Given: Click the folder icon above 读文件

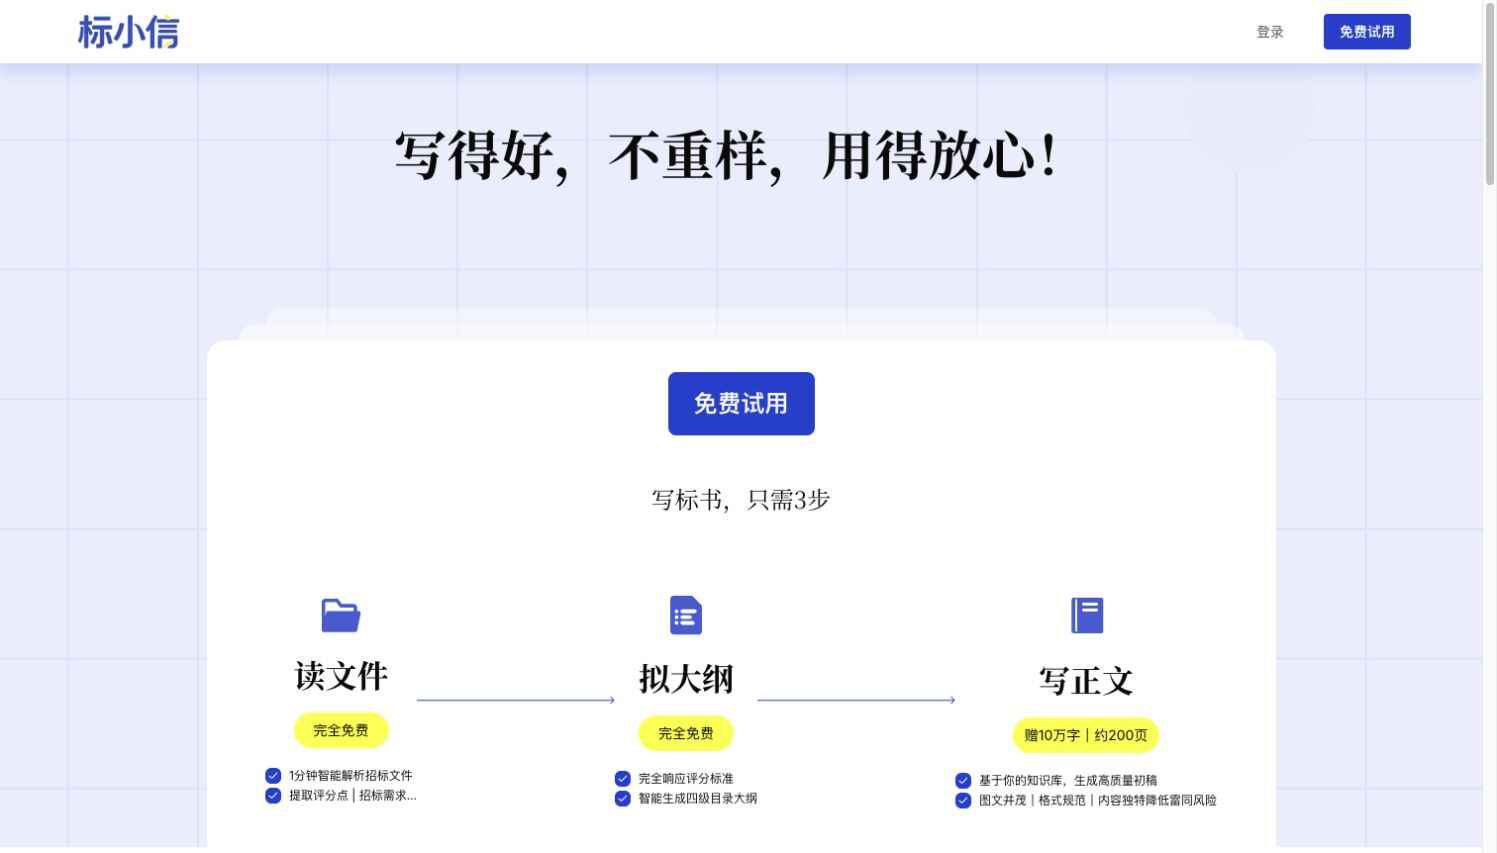Looking at the screenshot, I should [x=341, y=615].
